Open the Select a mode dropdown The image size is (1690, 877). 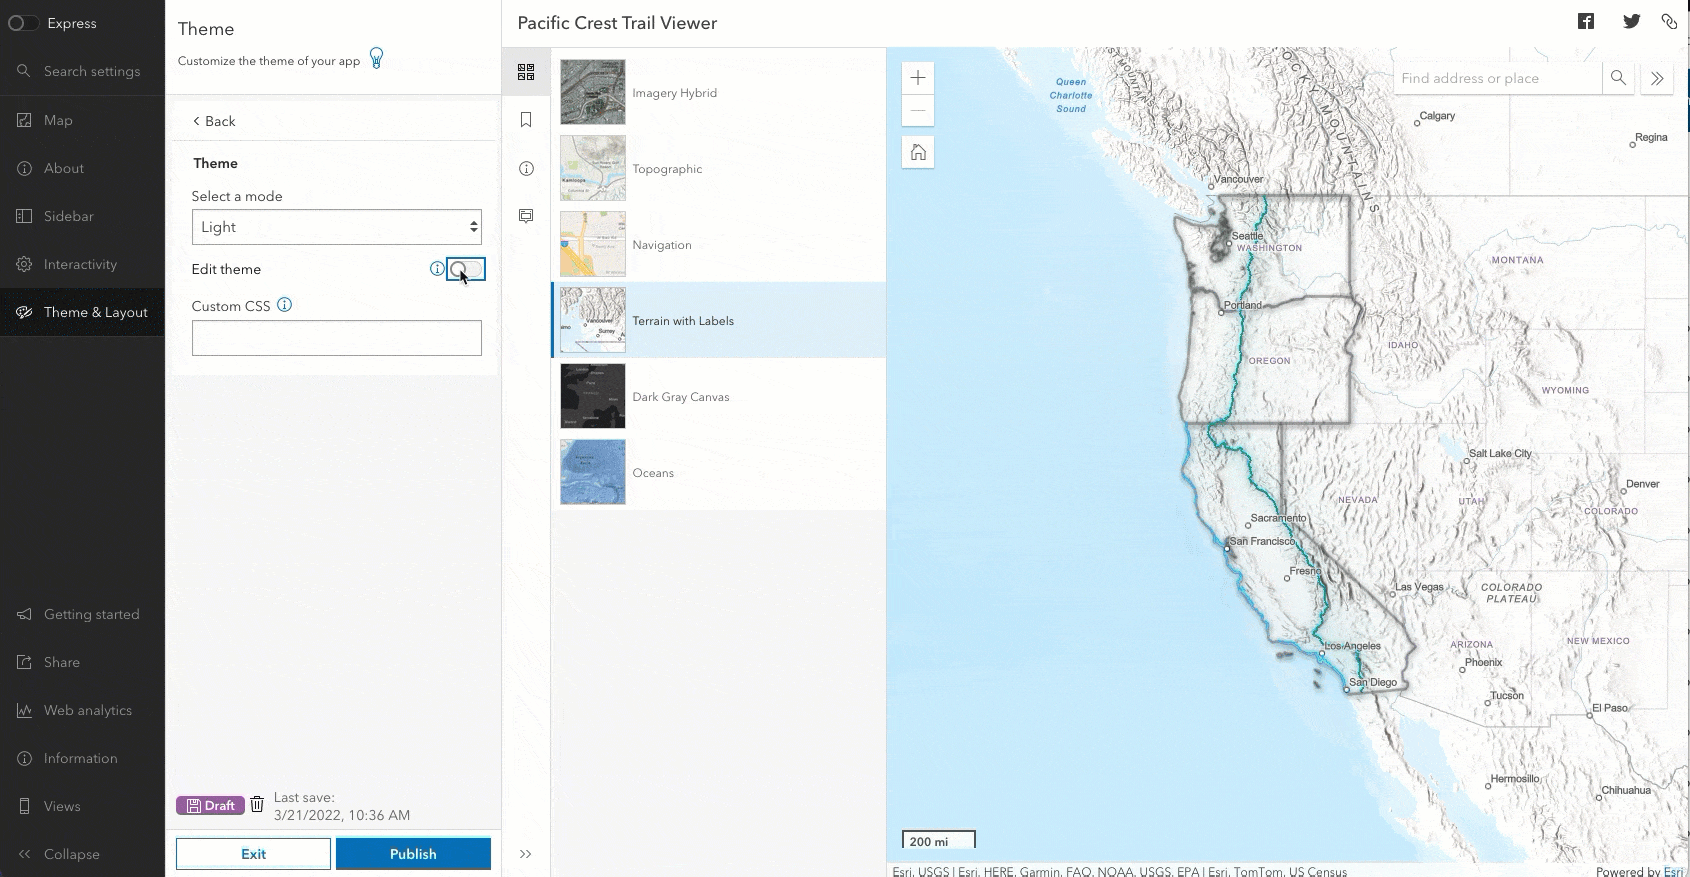[x=336, y=227]
